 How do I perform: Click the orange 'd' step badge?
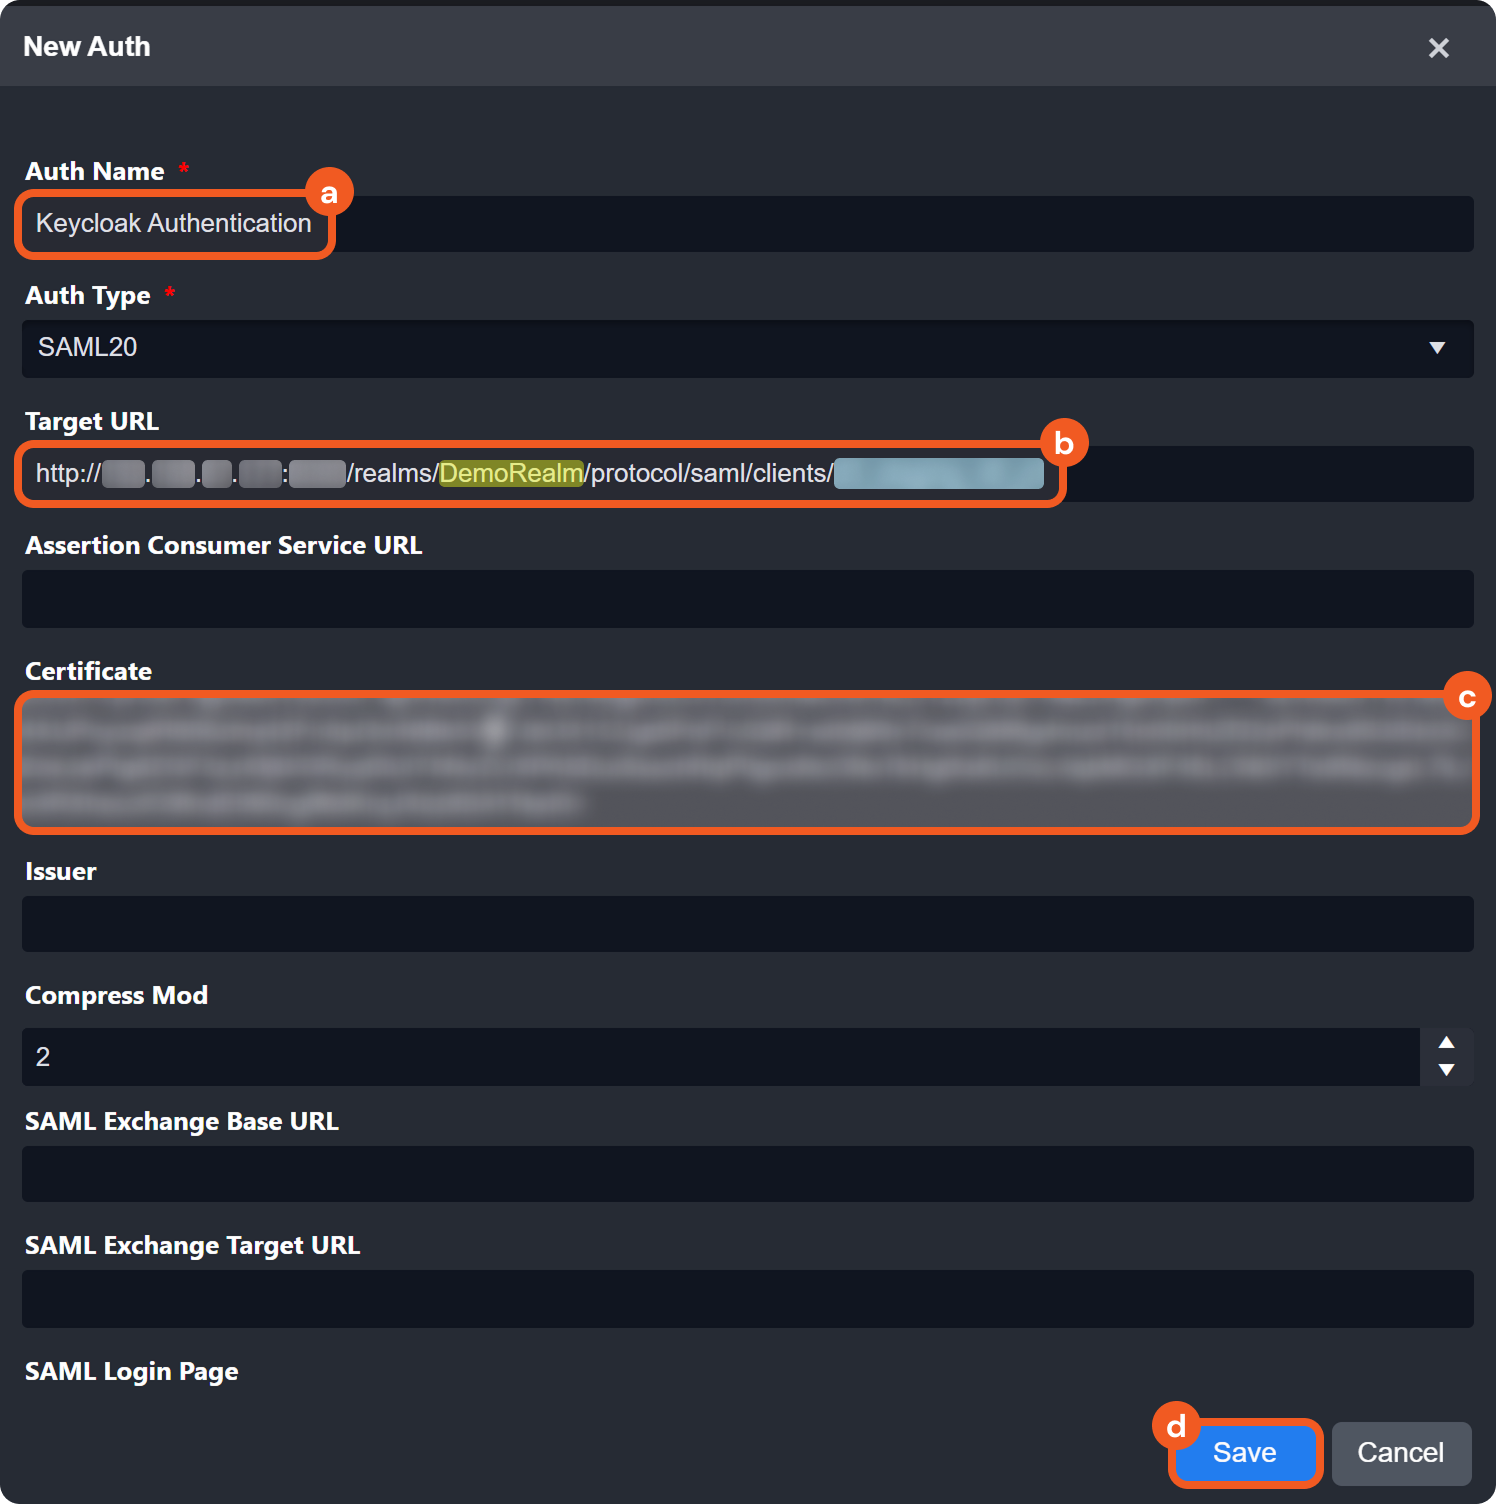coord(1177,1426)
